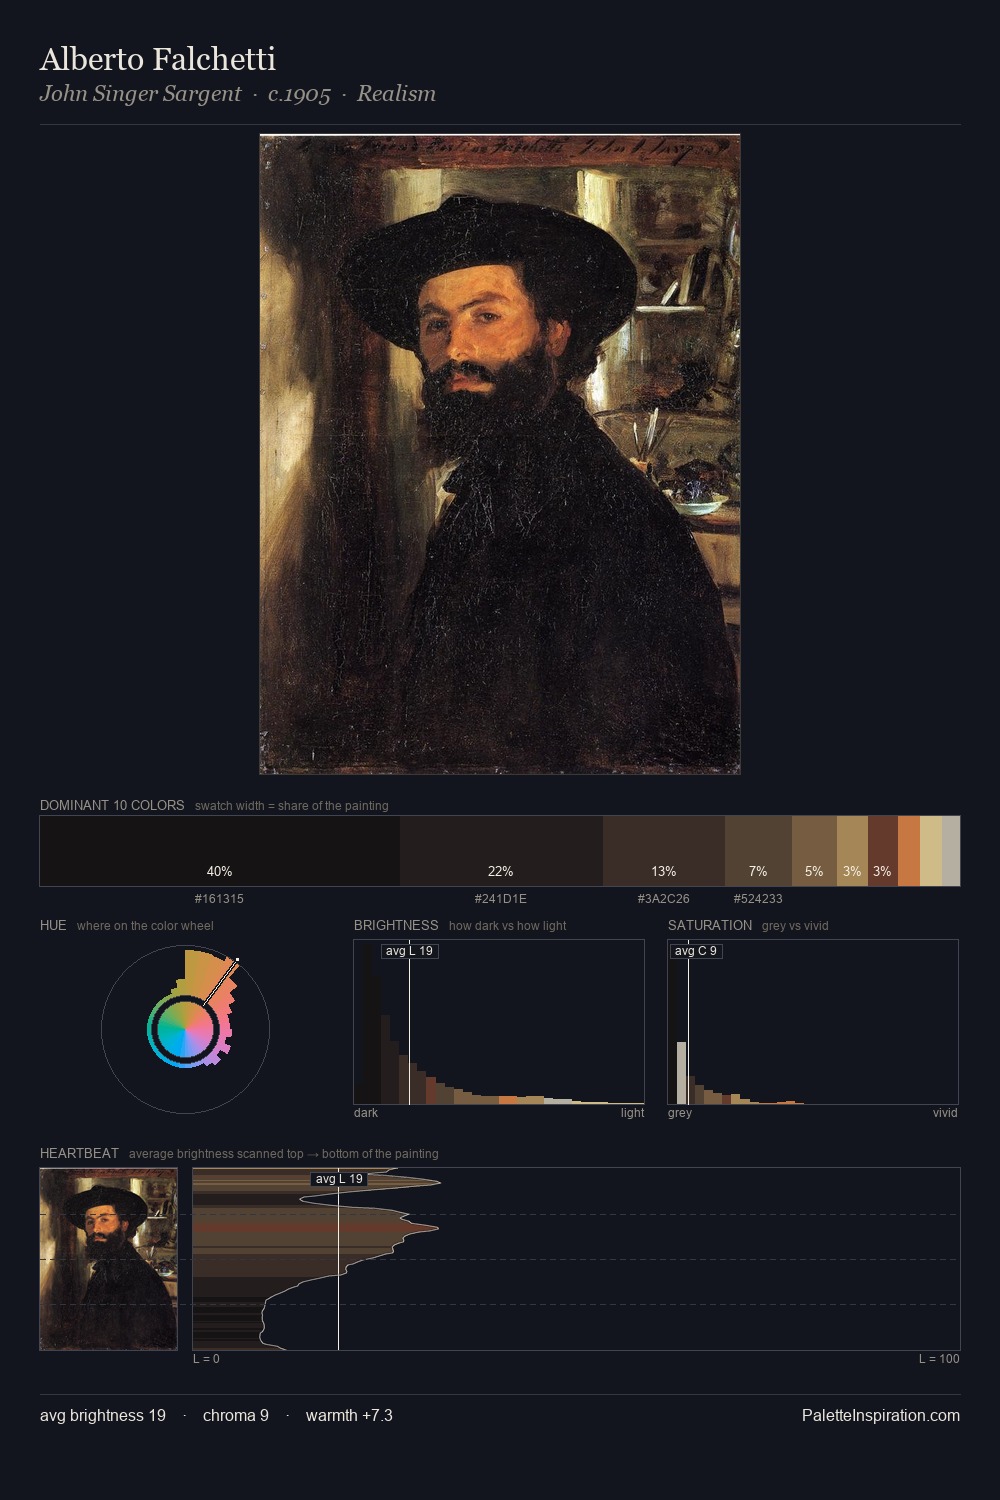Click the footer stat 'avg brightness 19'
Image resolution: width=1000 pixels, height=1500 pixels.
[x=103, y=1416]
